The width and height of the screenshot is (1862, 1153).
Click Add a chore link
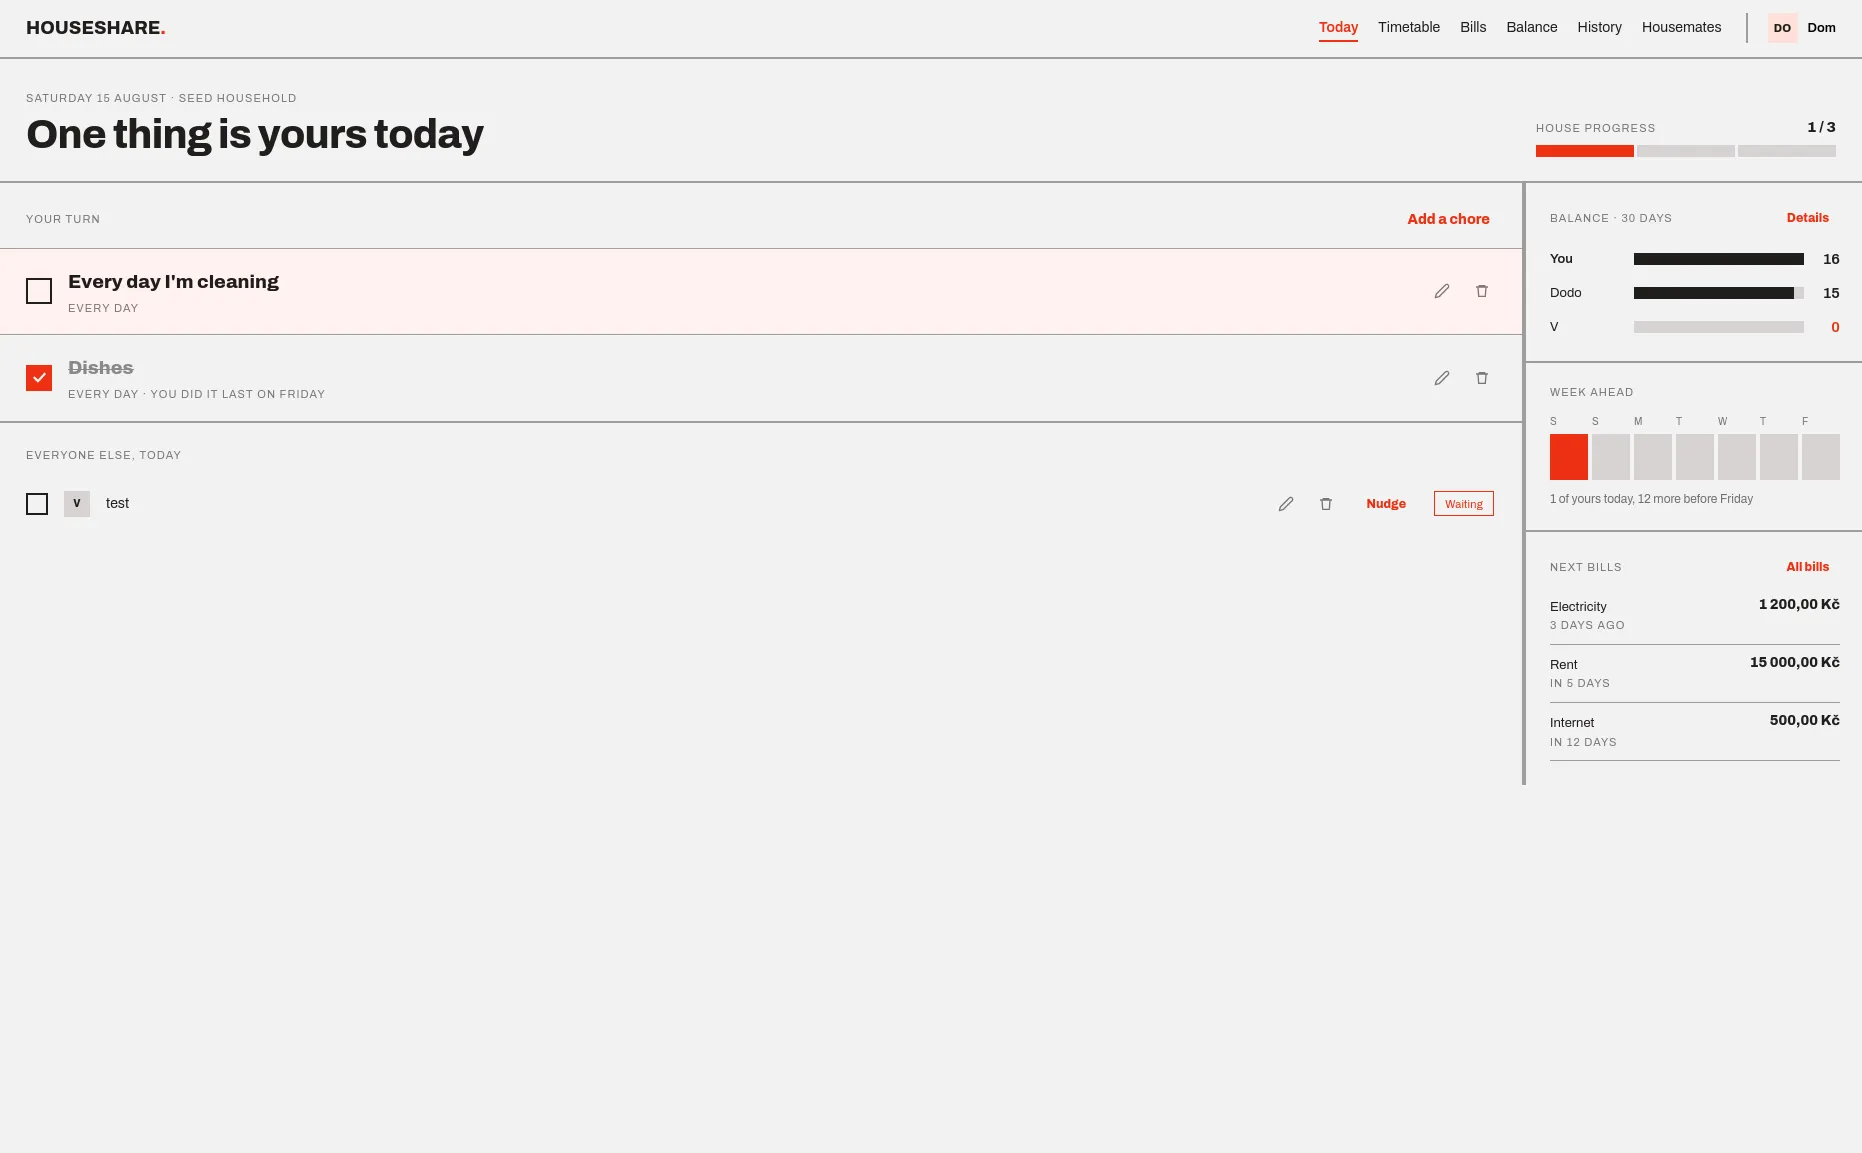pos(1448,219)
